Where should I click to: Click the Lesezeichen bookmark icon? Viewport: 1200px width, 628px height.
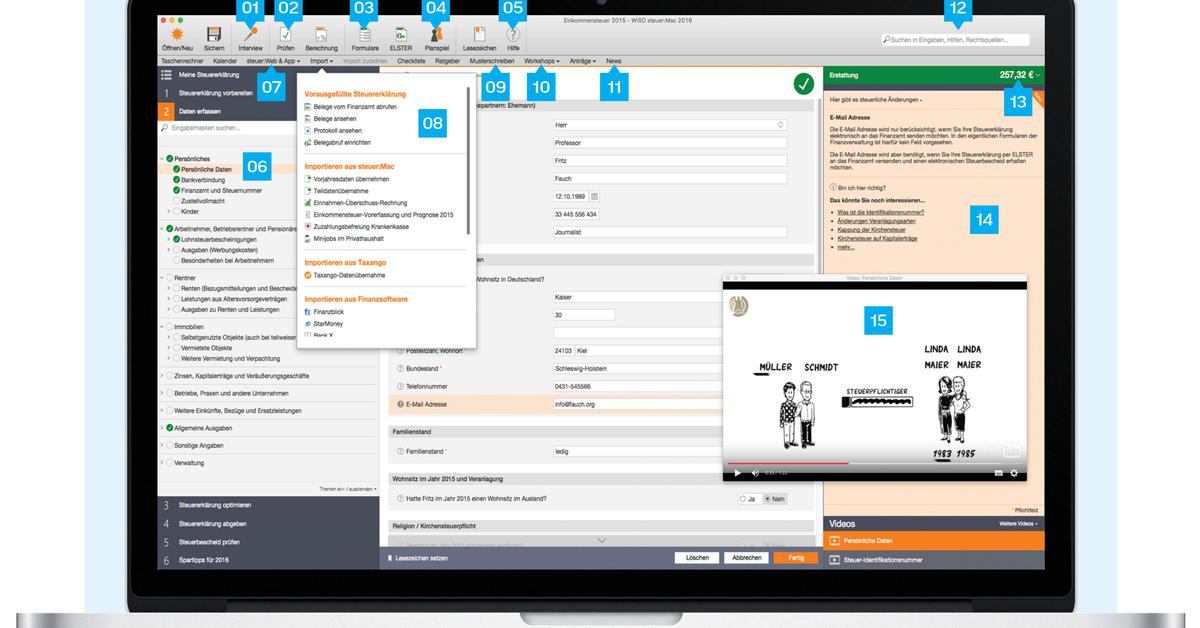479,34
